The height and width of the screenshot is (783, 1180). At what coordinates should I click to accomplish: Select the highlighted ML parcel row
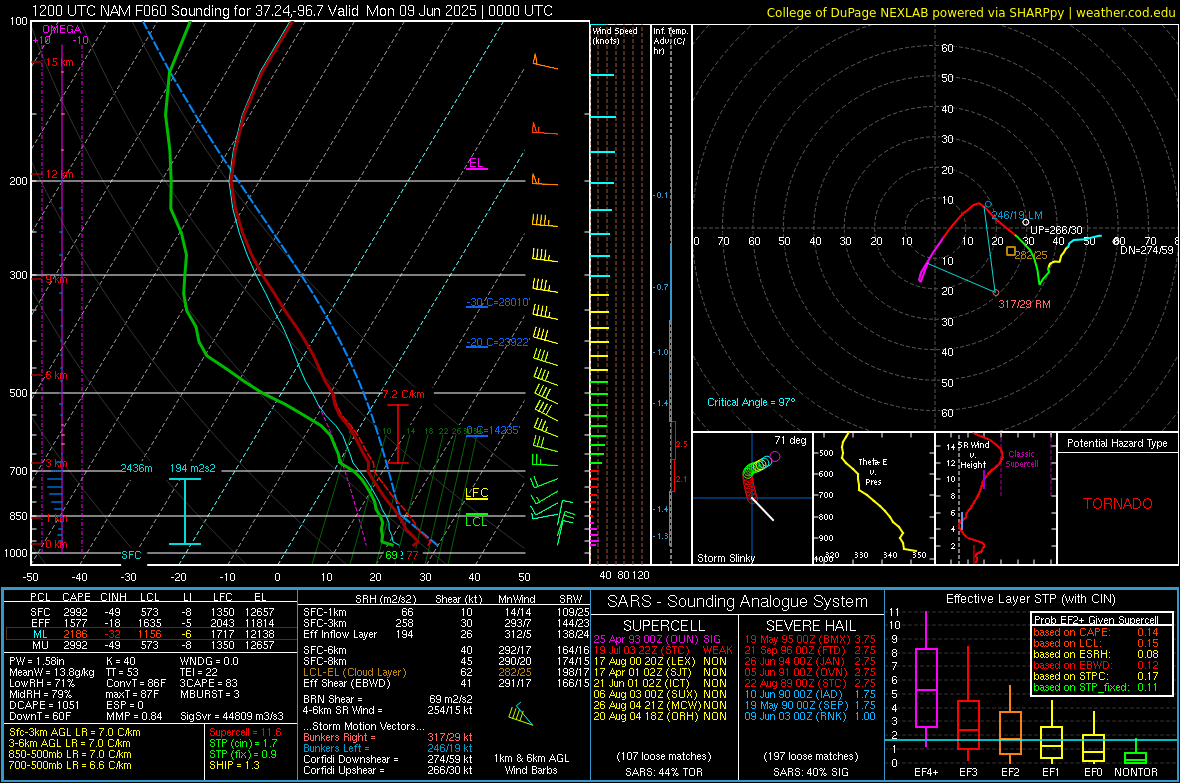(x=151, y=634)
